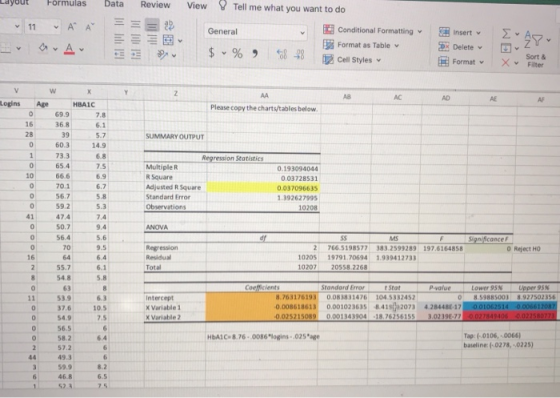Click the Decrease Indent icon
The image size is (560, 398).
click(x=119, y=54)
